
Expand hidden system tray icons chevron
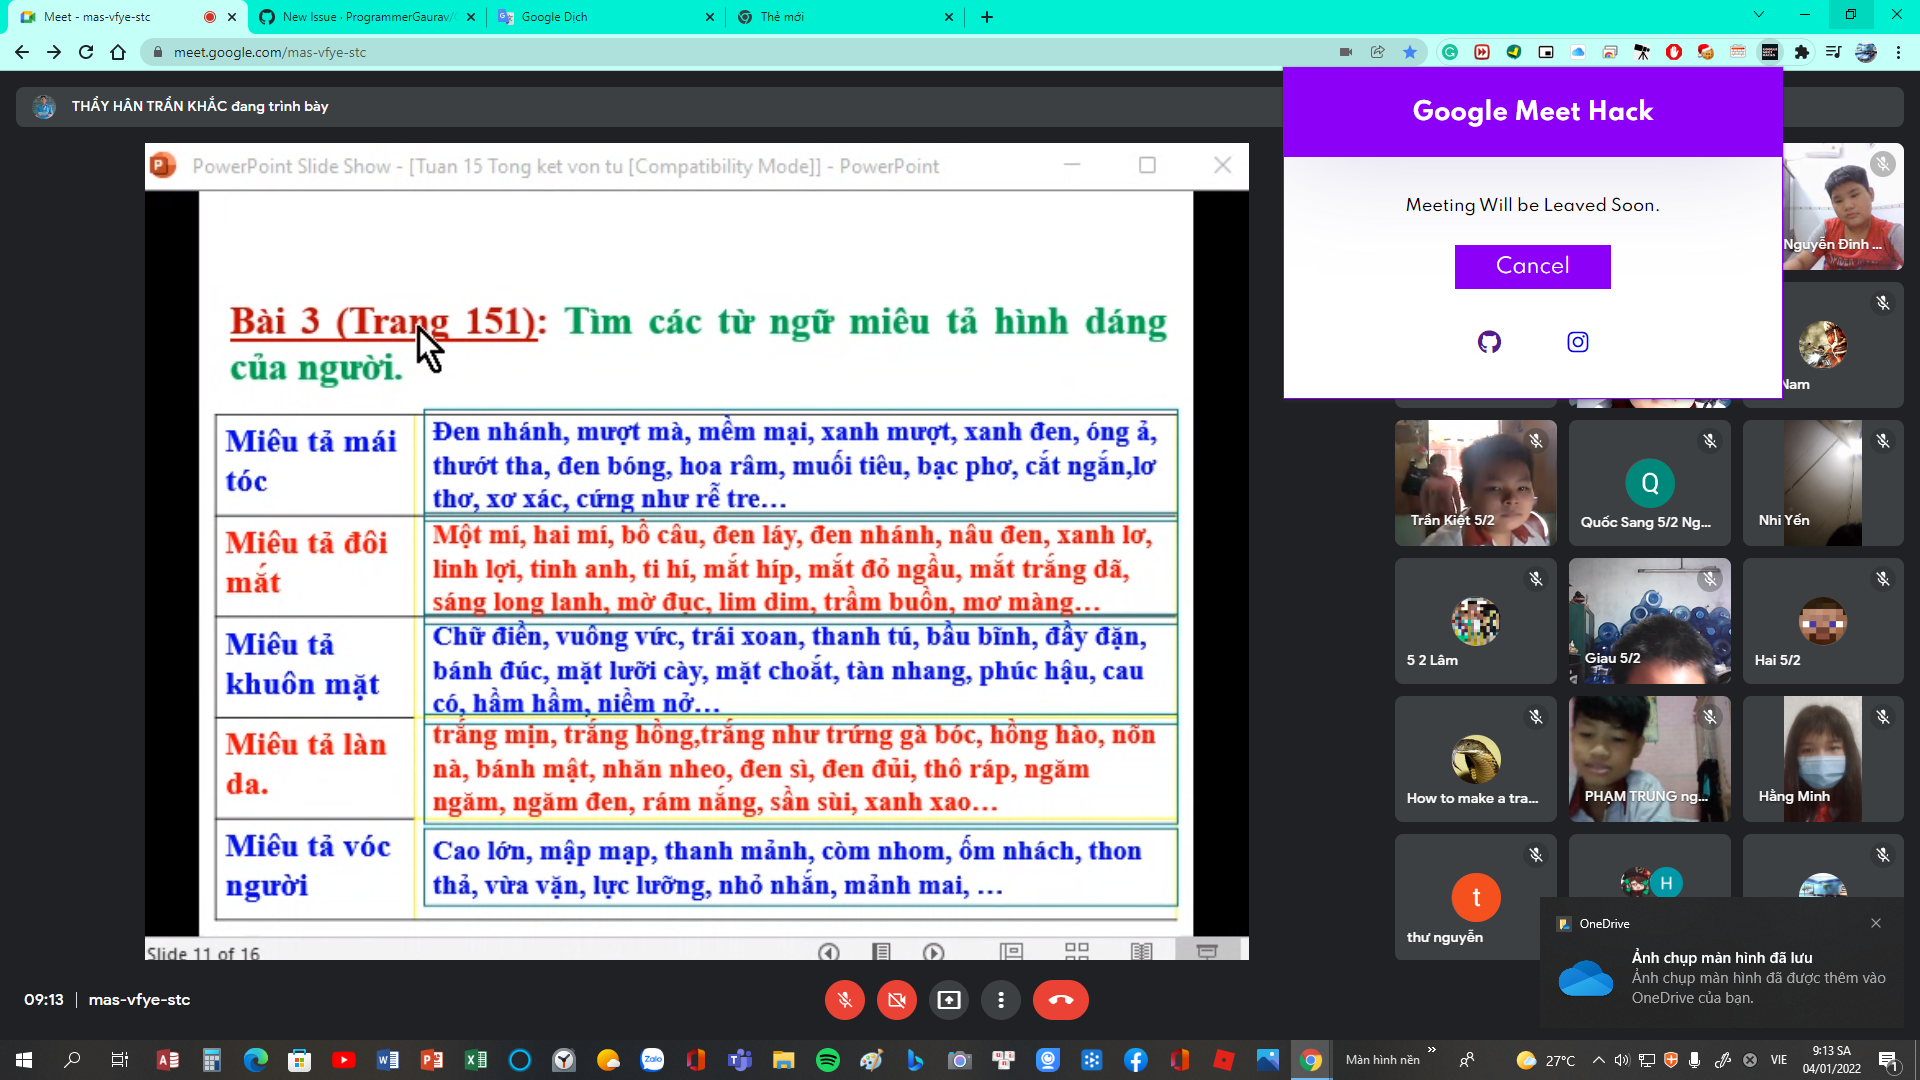pos(1598,1060)
